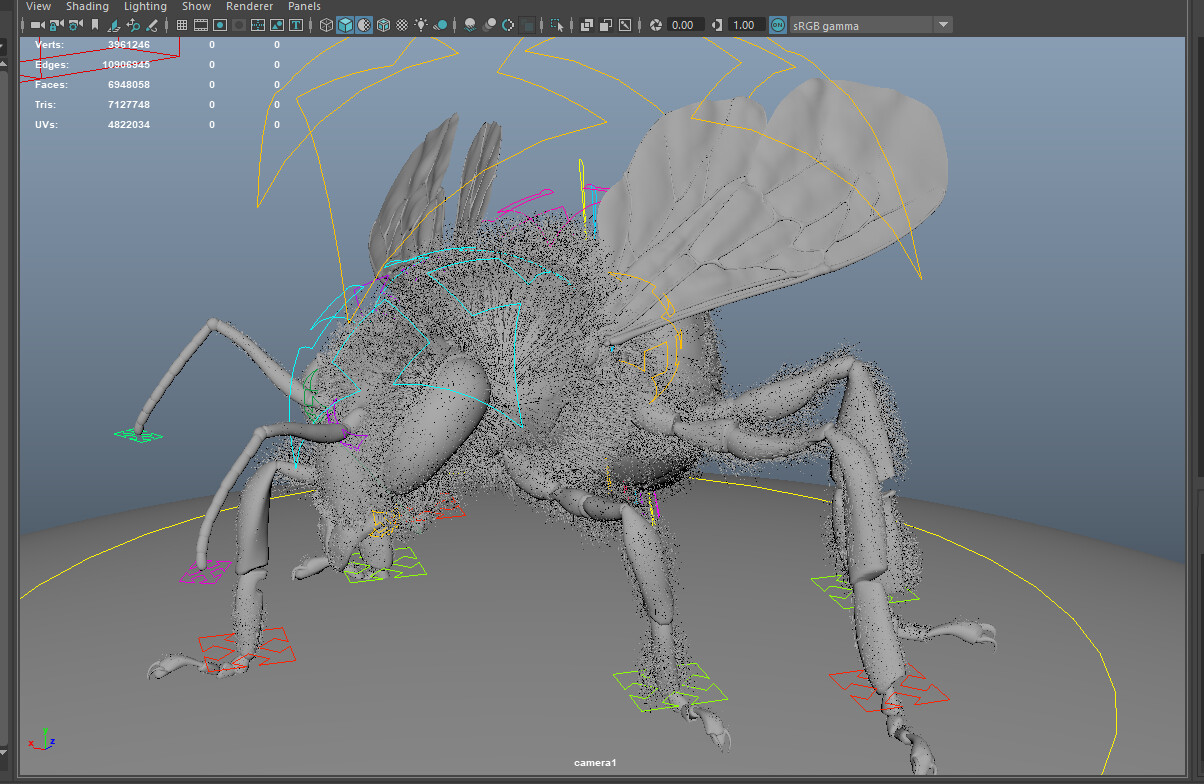
Task: Enable wireframe display cube icon
Action: coord(326,25)
